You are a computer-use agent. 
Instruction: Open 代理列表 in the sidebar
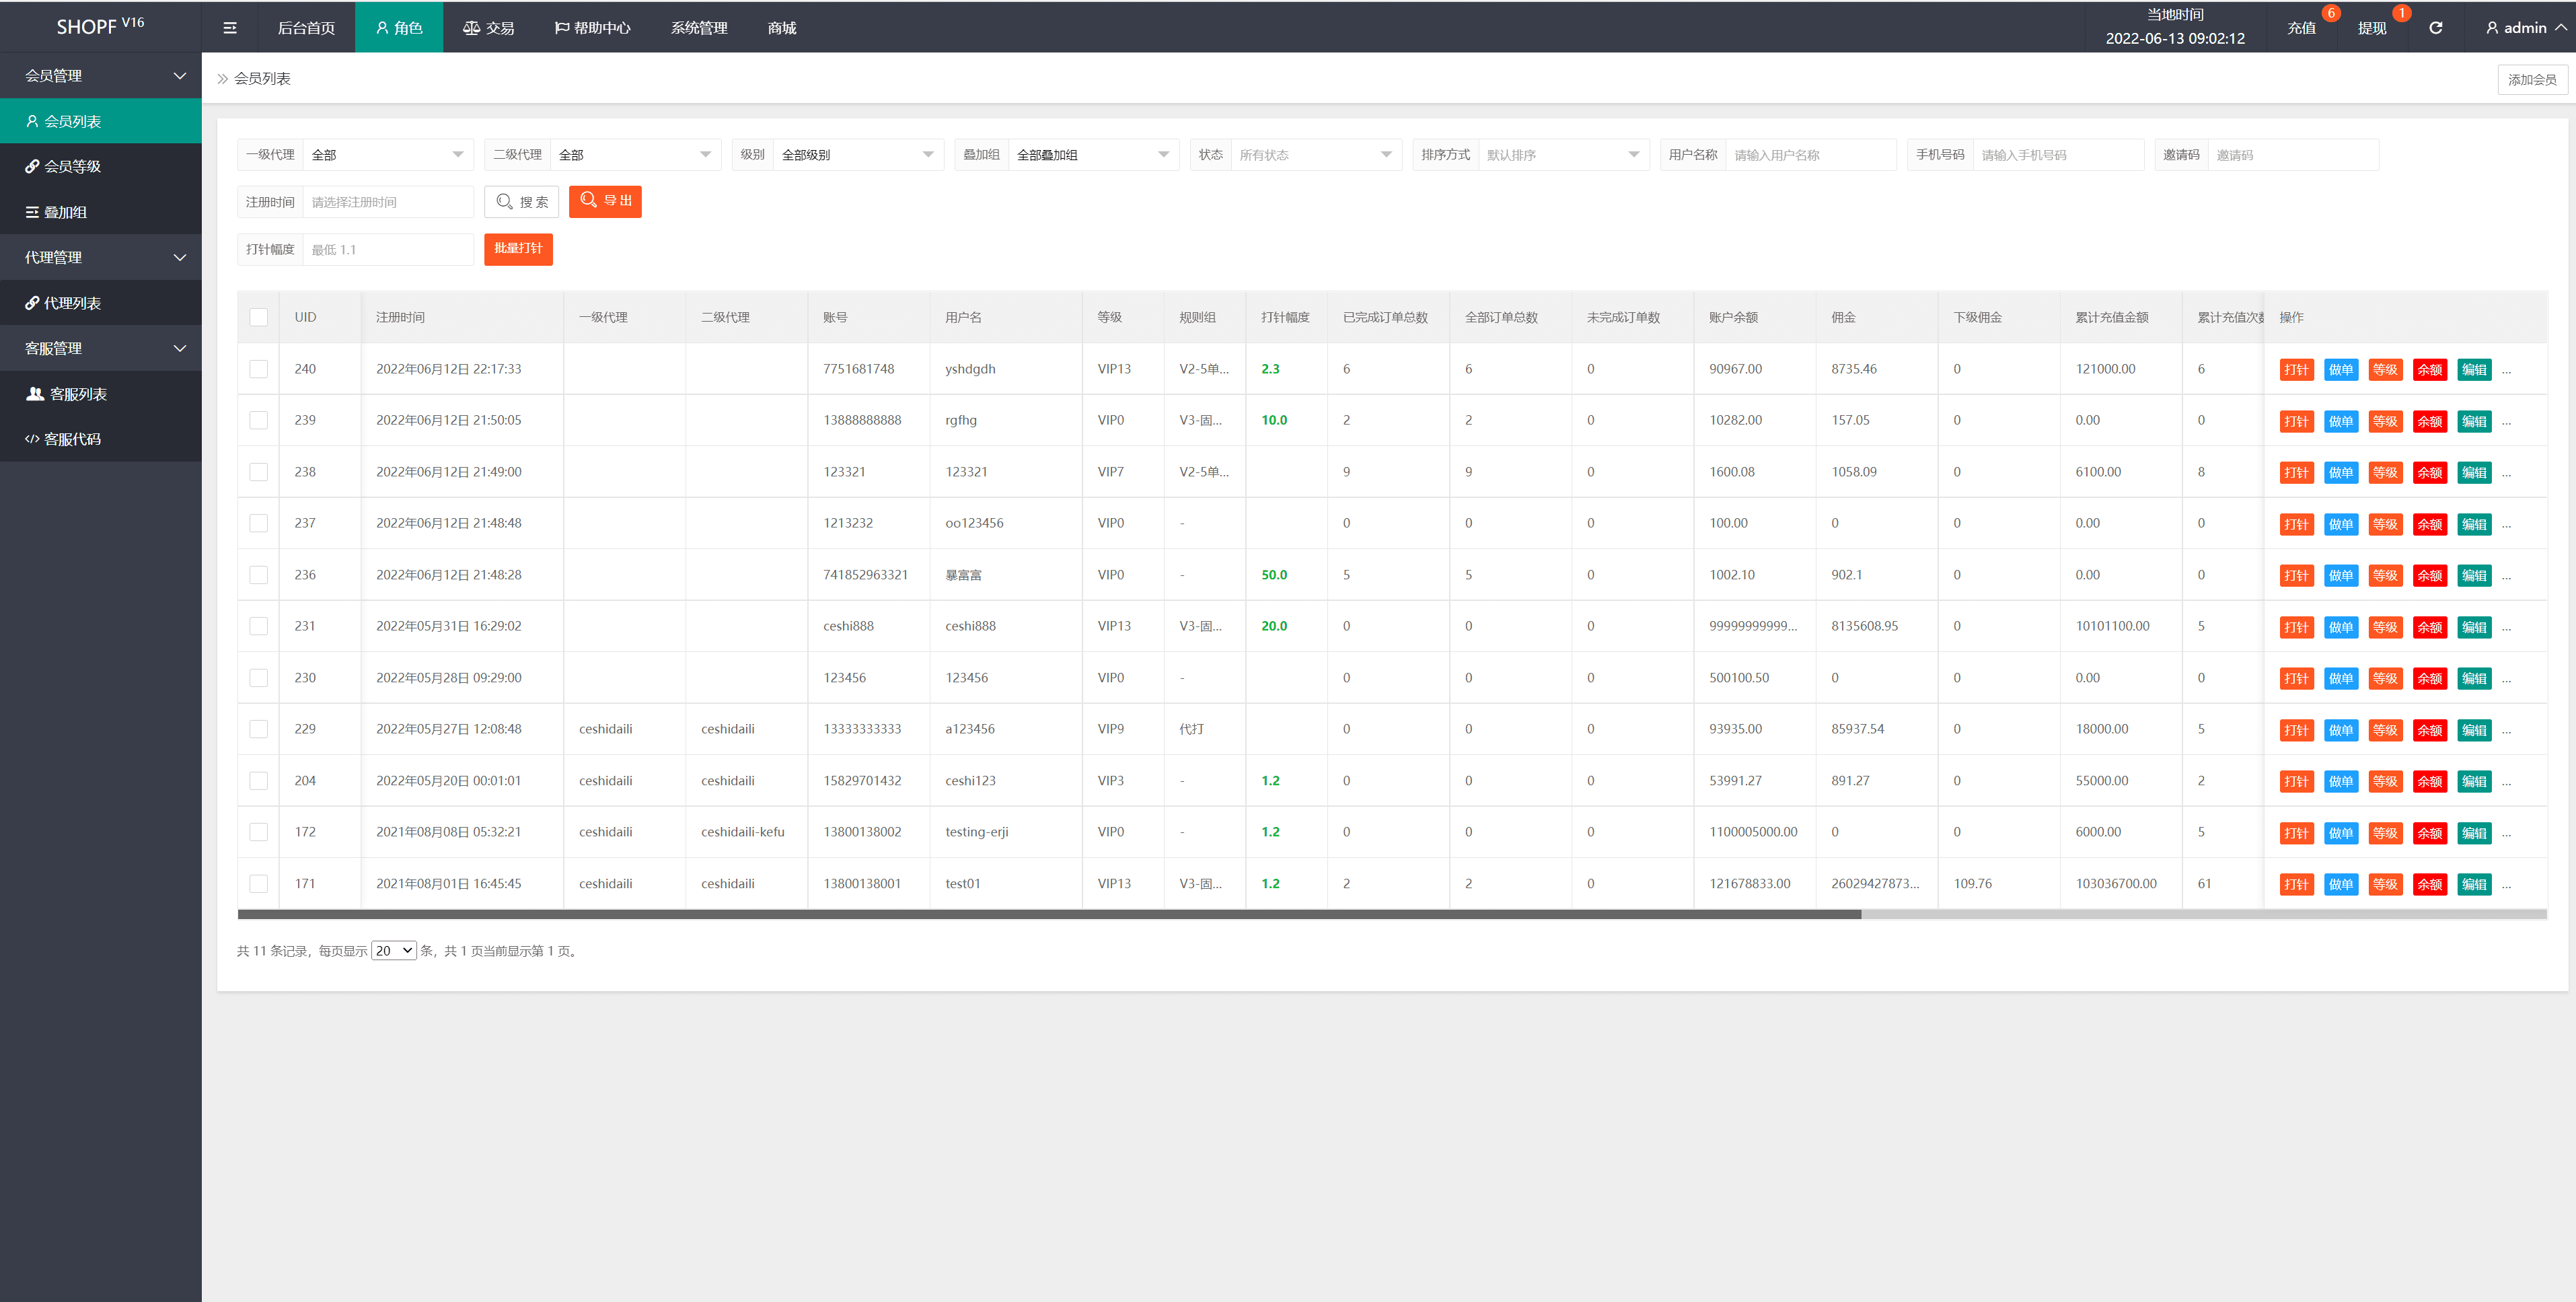(x=72, y=303)
